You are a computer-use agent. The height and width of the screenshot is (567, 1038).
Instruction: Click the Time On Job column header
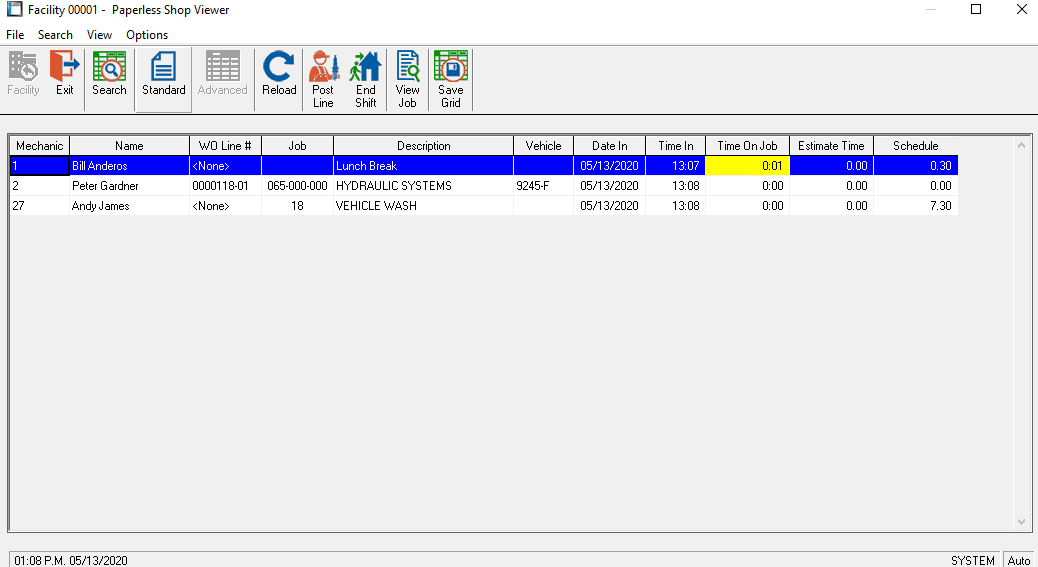point(747,146)
